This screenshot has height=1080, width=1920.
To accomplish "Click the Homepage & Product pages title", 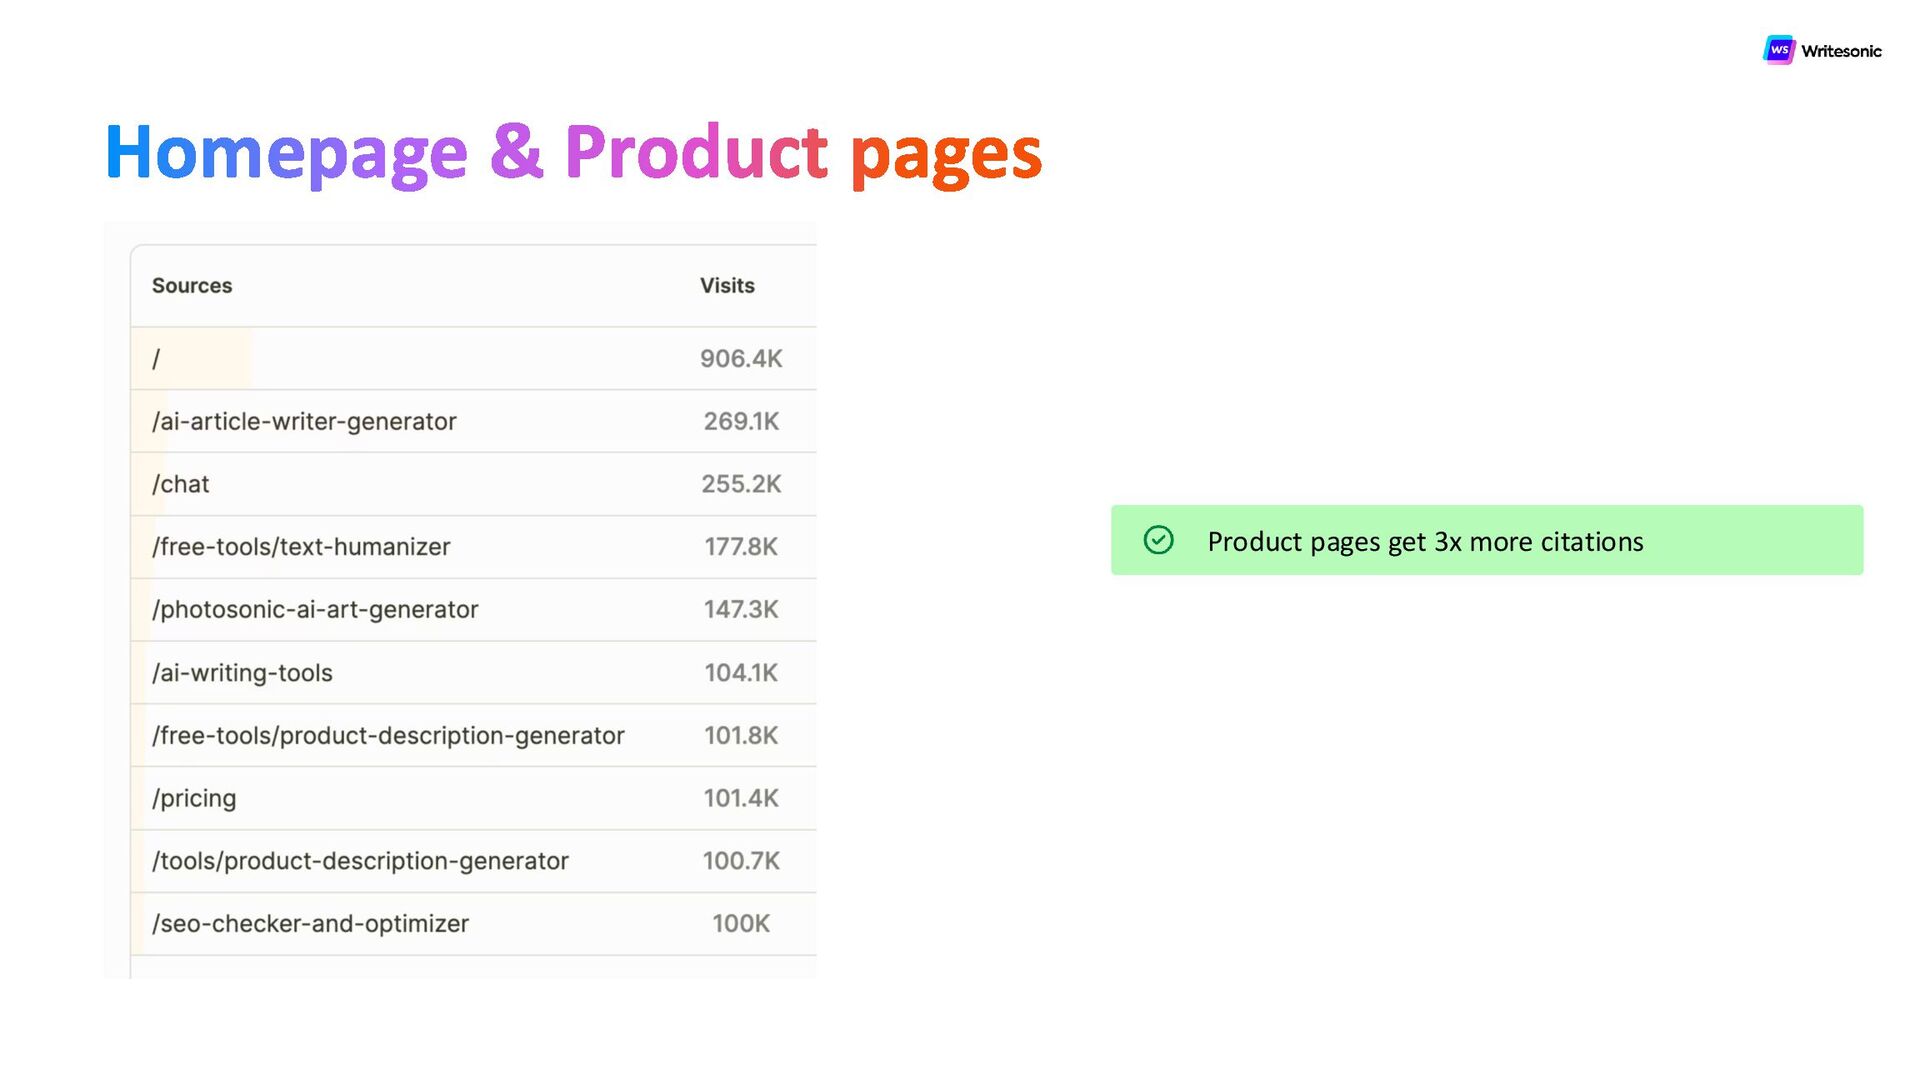I will tap(573, 152).
